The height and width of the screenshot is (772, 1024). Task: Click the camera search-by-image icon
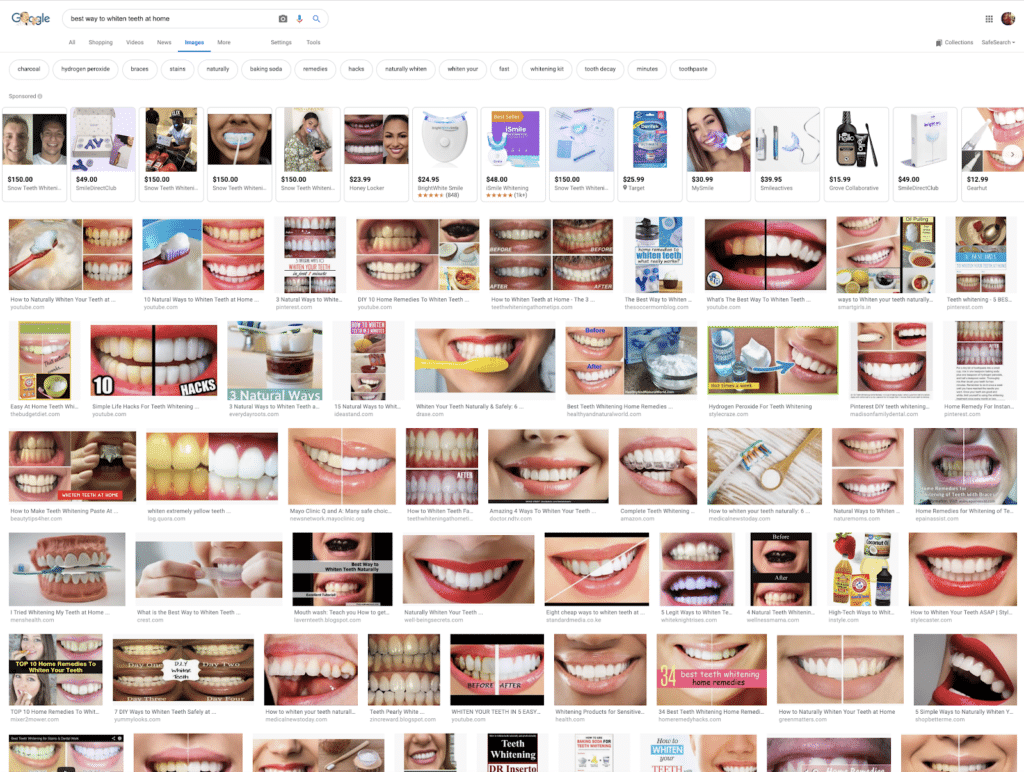[283, 19]
